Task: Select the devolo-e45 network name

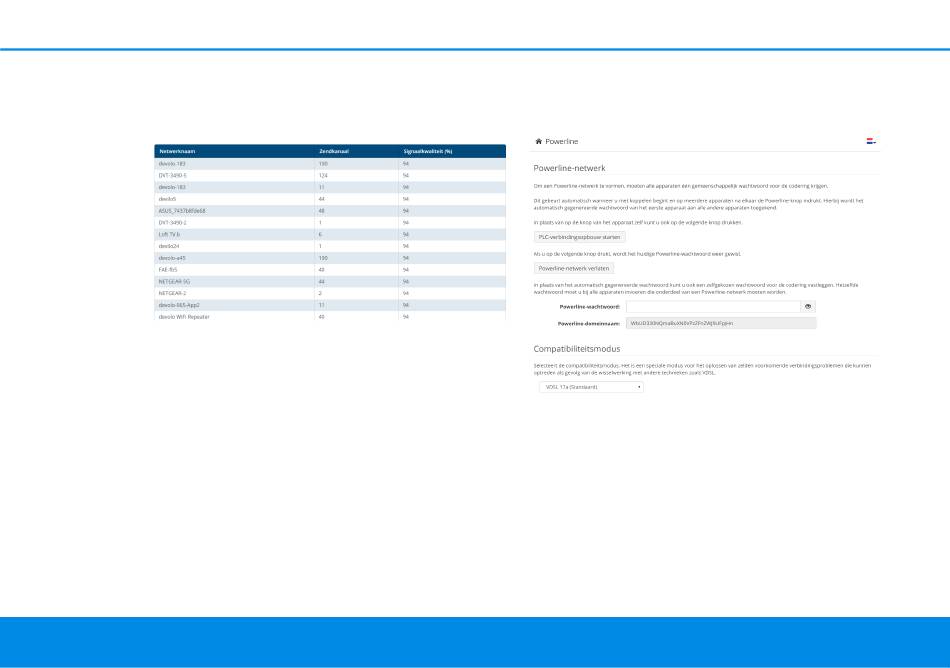Action: (x=172, y=258)
